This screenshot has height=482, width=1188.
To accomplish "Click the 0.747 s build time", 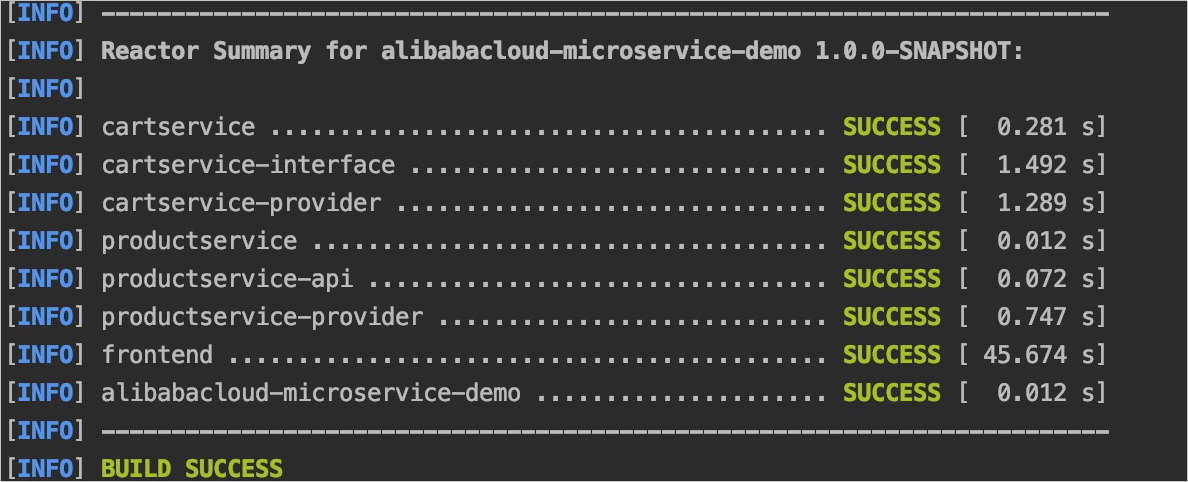I will tap(1046, 318).
